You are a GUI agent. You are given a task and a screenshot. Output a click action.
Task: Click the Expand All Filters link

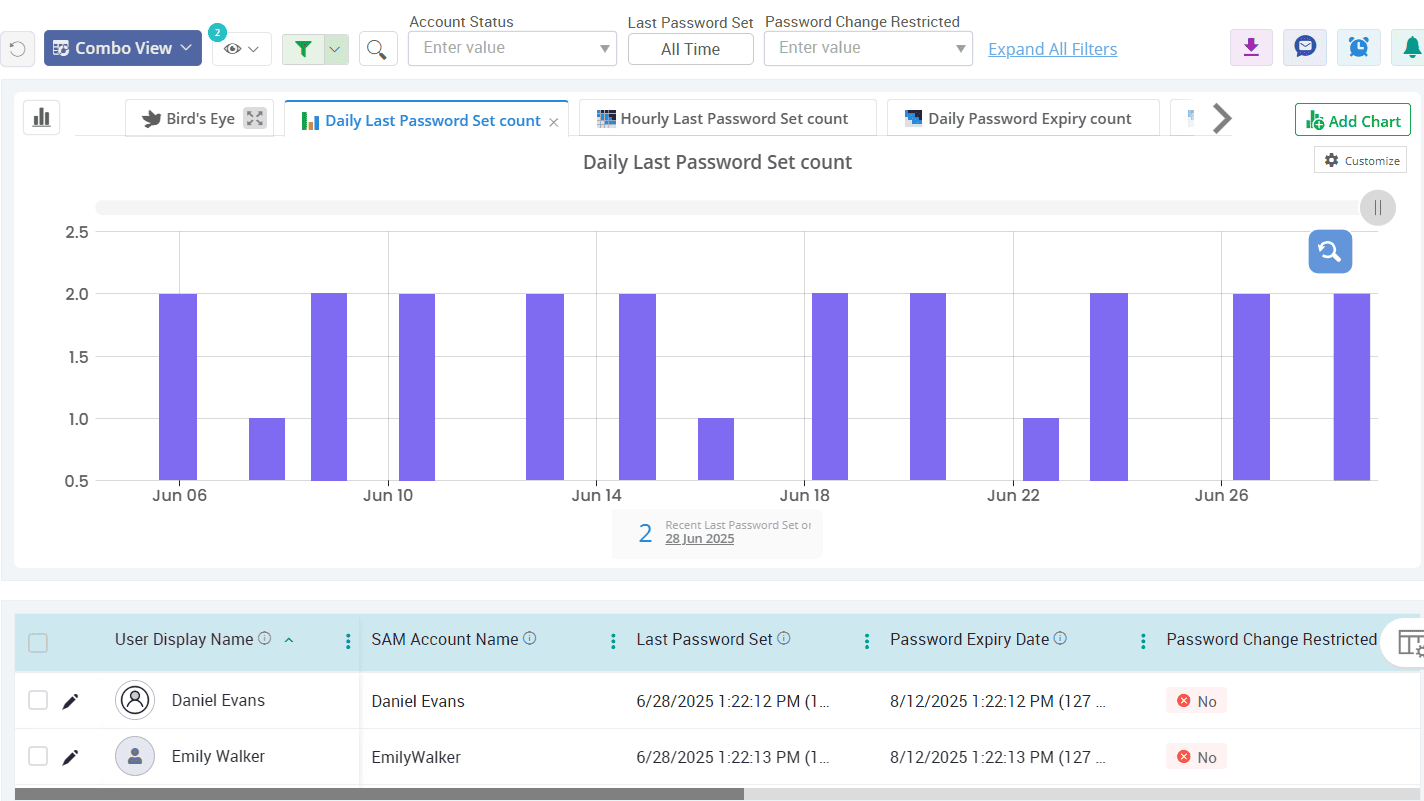1052,49
